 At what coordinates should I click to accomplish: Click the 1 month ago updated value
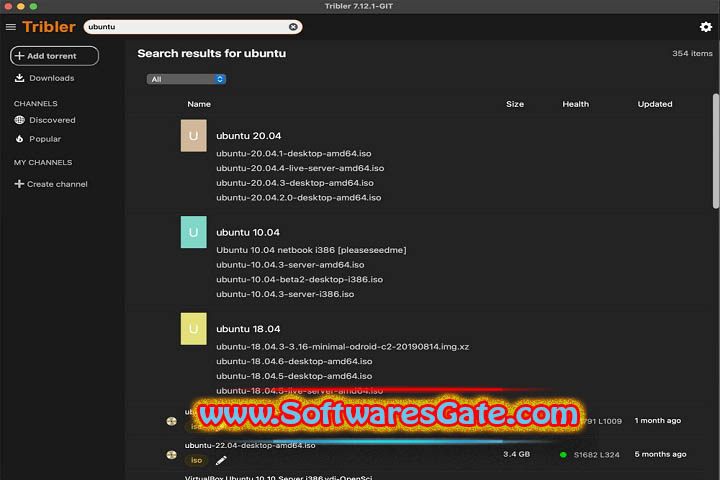(x=658, y=420)
